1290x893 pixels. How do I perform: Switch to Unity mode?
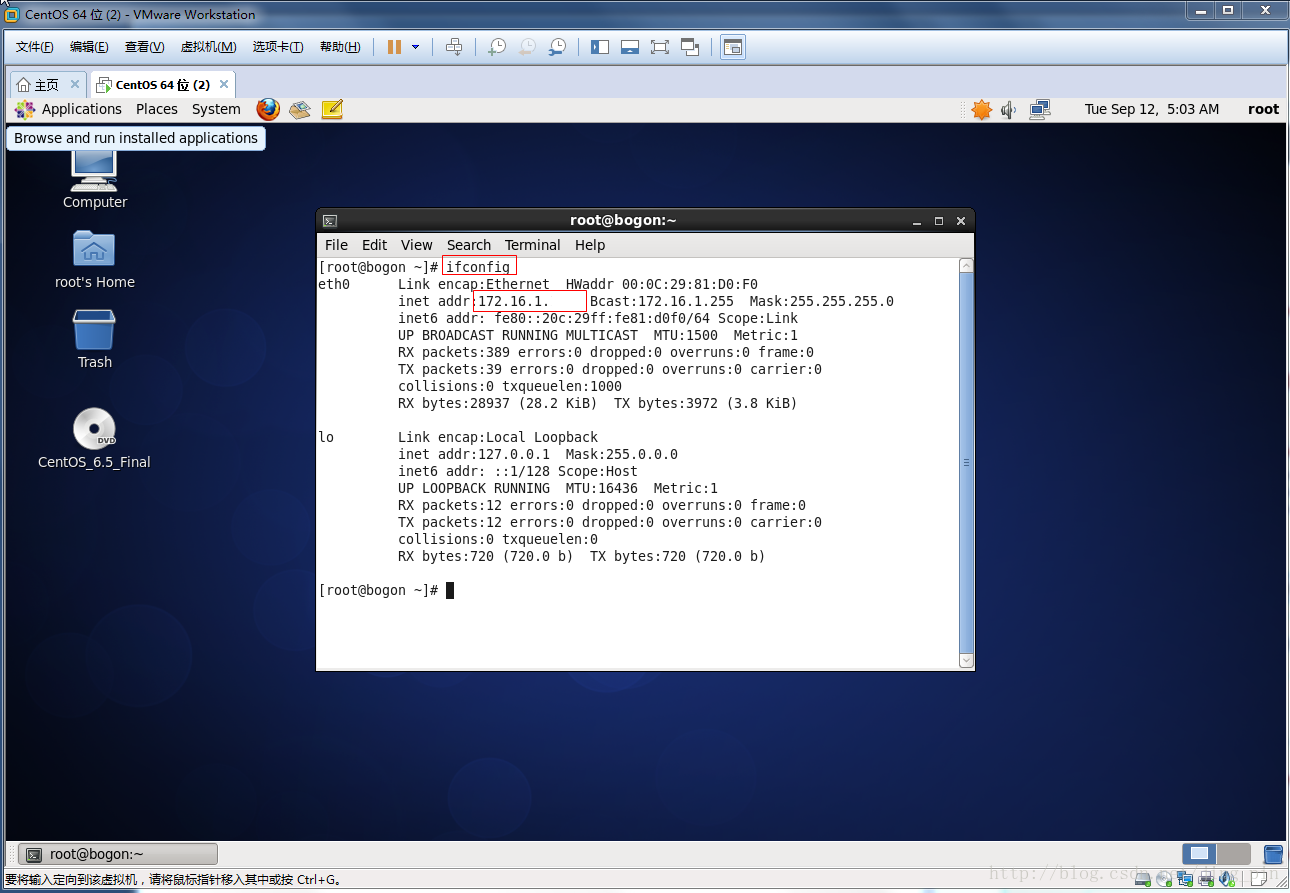click(x=690, y=47)
